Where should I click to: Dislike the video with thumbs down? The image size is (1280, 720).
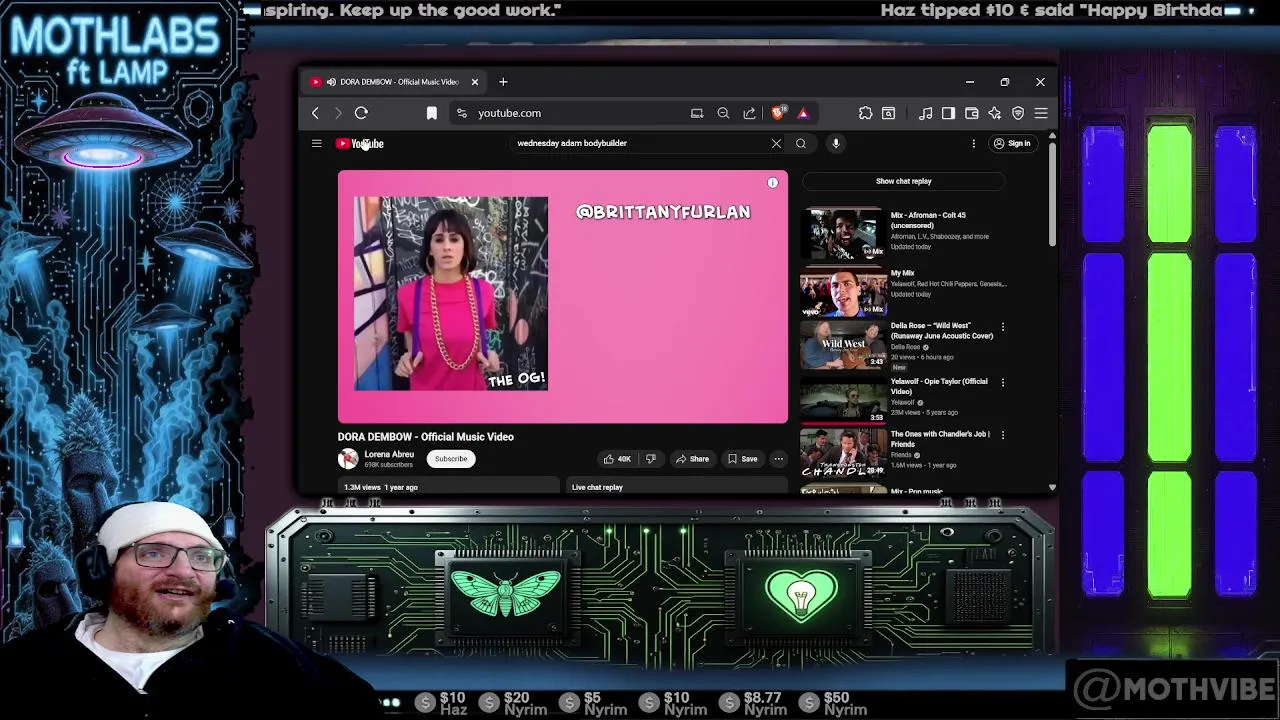650,459
